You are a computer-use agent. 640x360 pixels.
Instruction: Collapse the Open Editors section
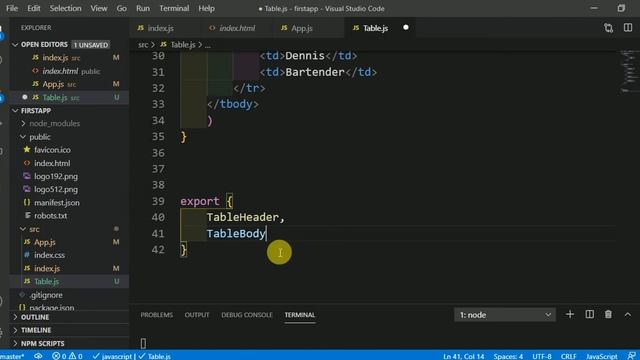click(15, 44)
